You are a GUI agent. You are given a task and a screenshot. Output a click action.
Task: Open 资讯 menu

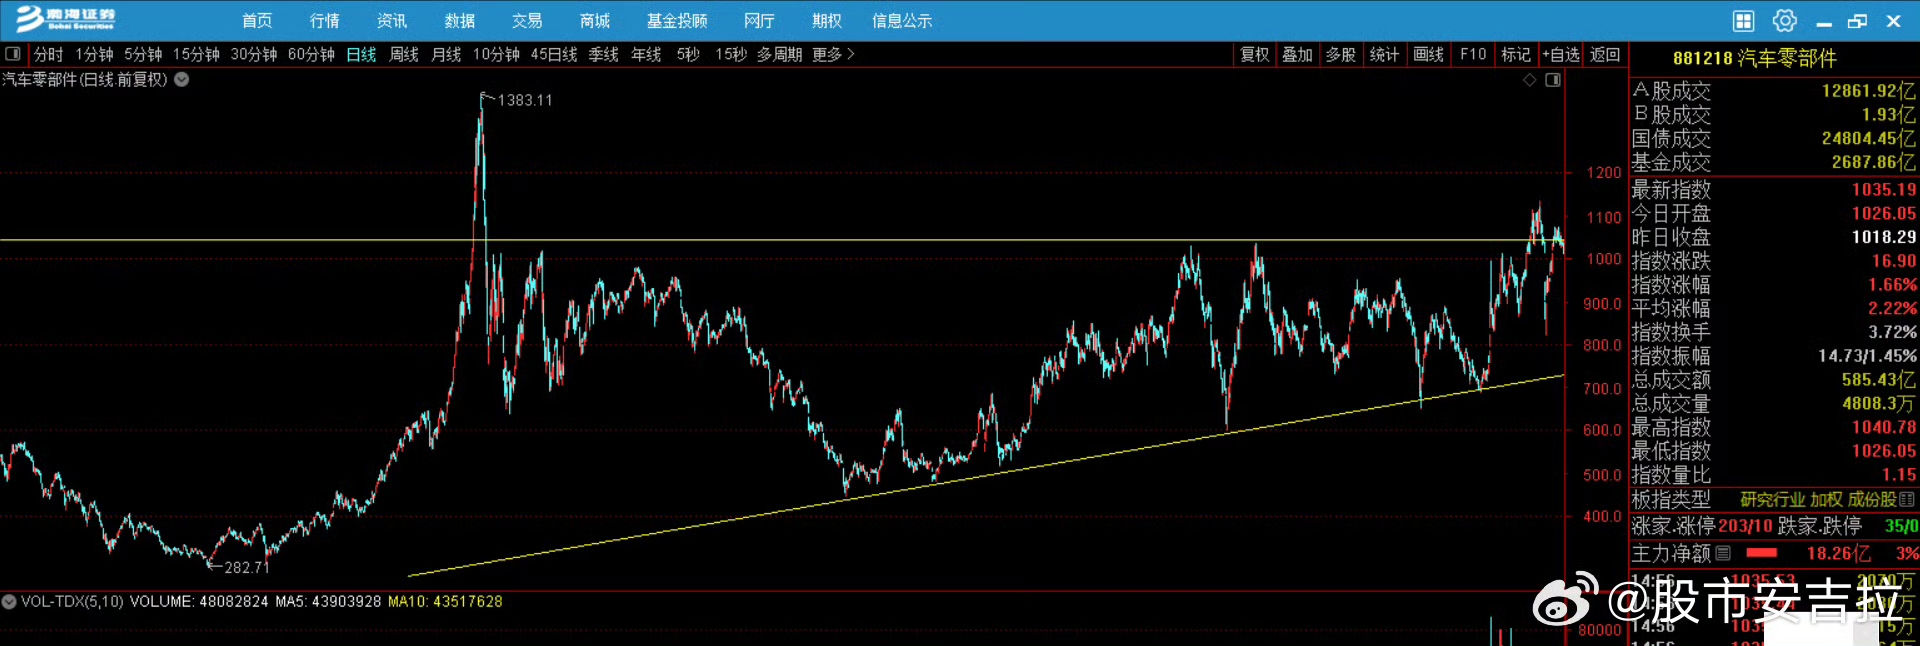point(392,21)
